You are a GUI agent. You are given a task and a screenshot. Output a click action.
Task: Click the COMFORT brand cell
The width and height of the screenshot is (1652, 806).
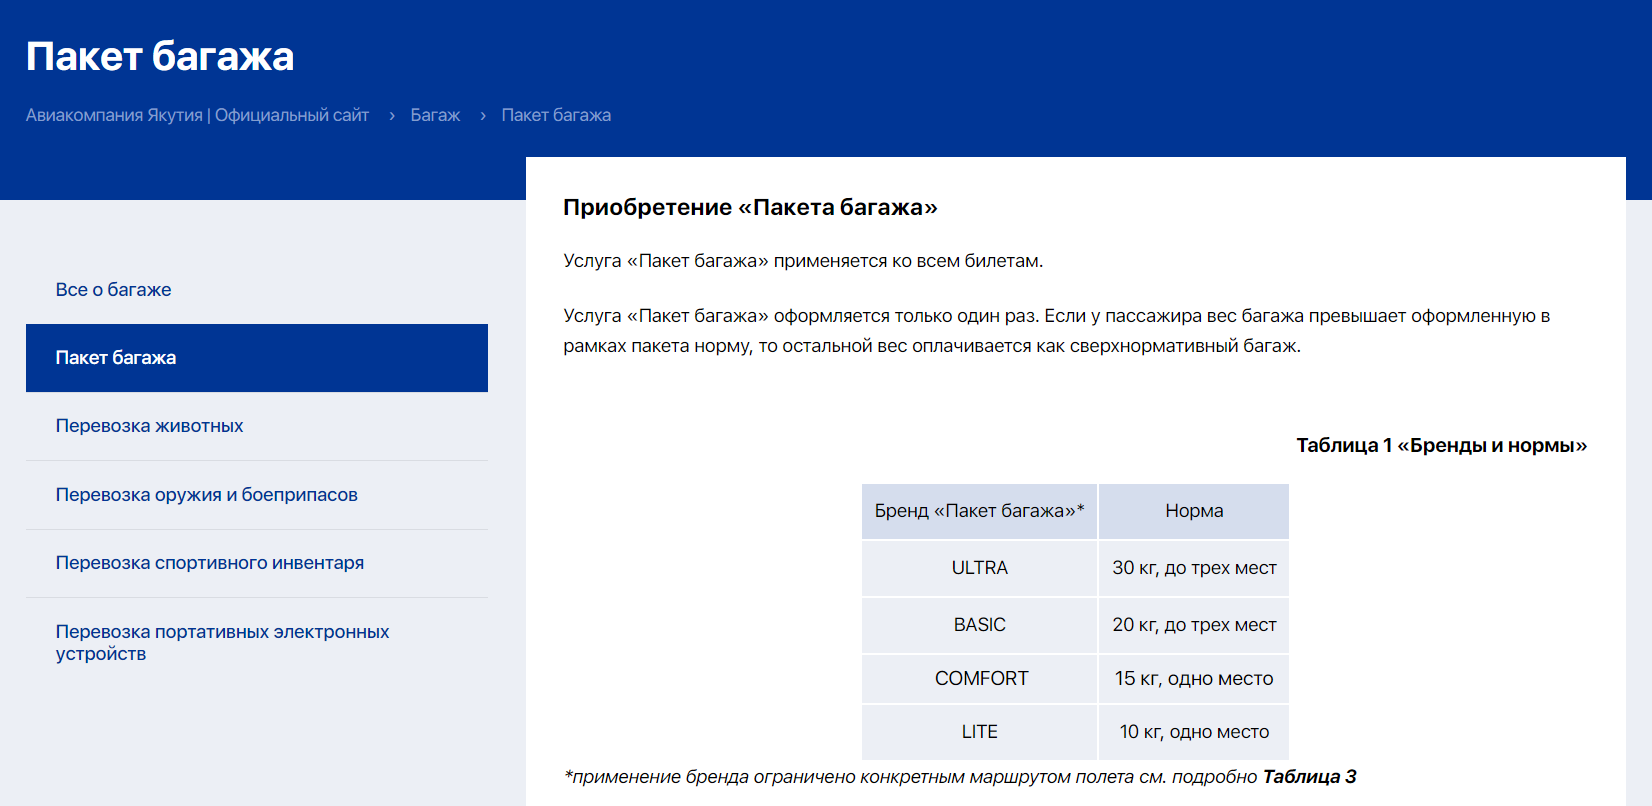pos(980,679)
